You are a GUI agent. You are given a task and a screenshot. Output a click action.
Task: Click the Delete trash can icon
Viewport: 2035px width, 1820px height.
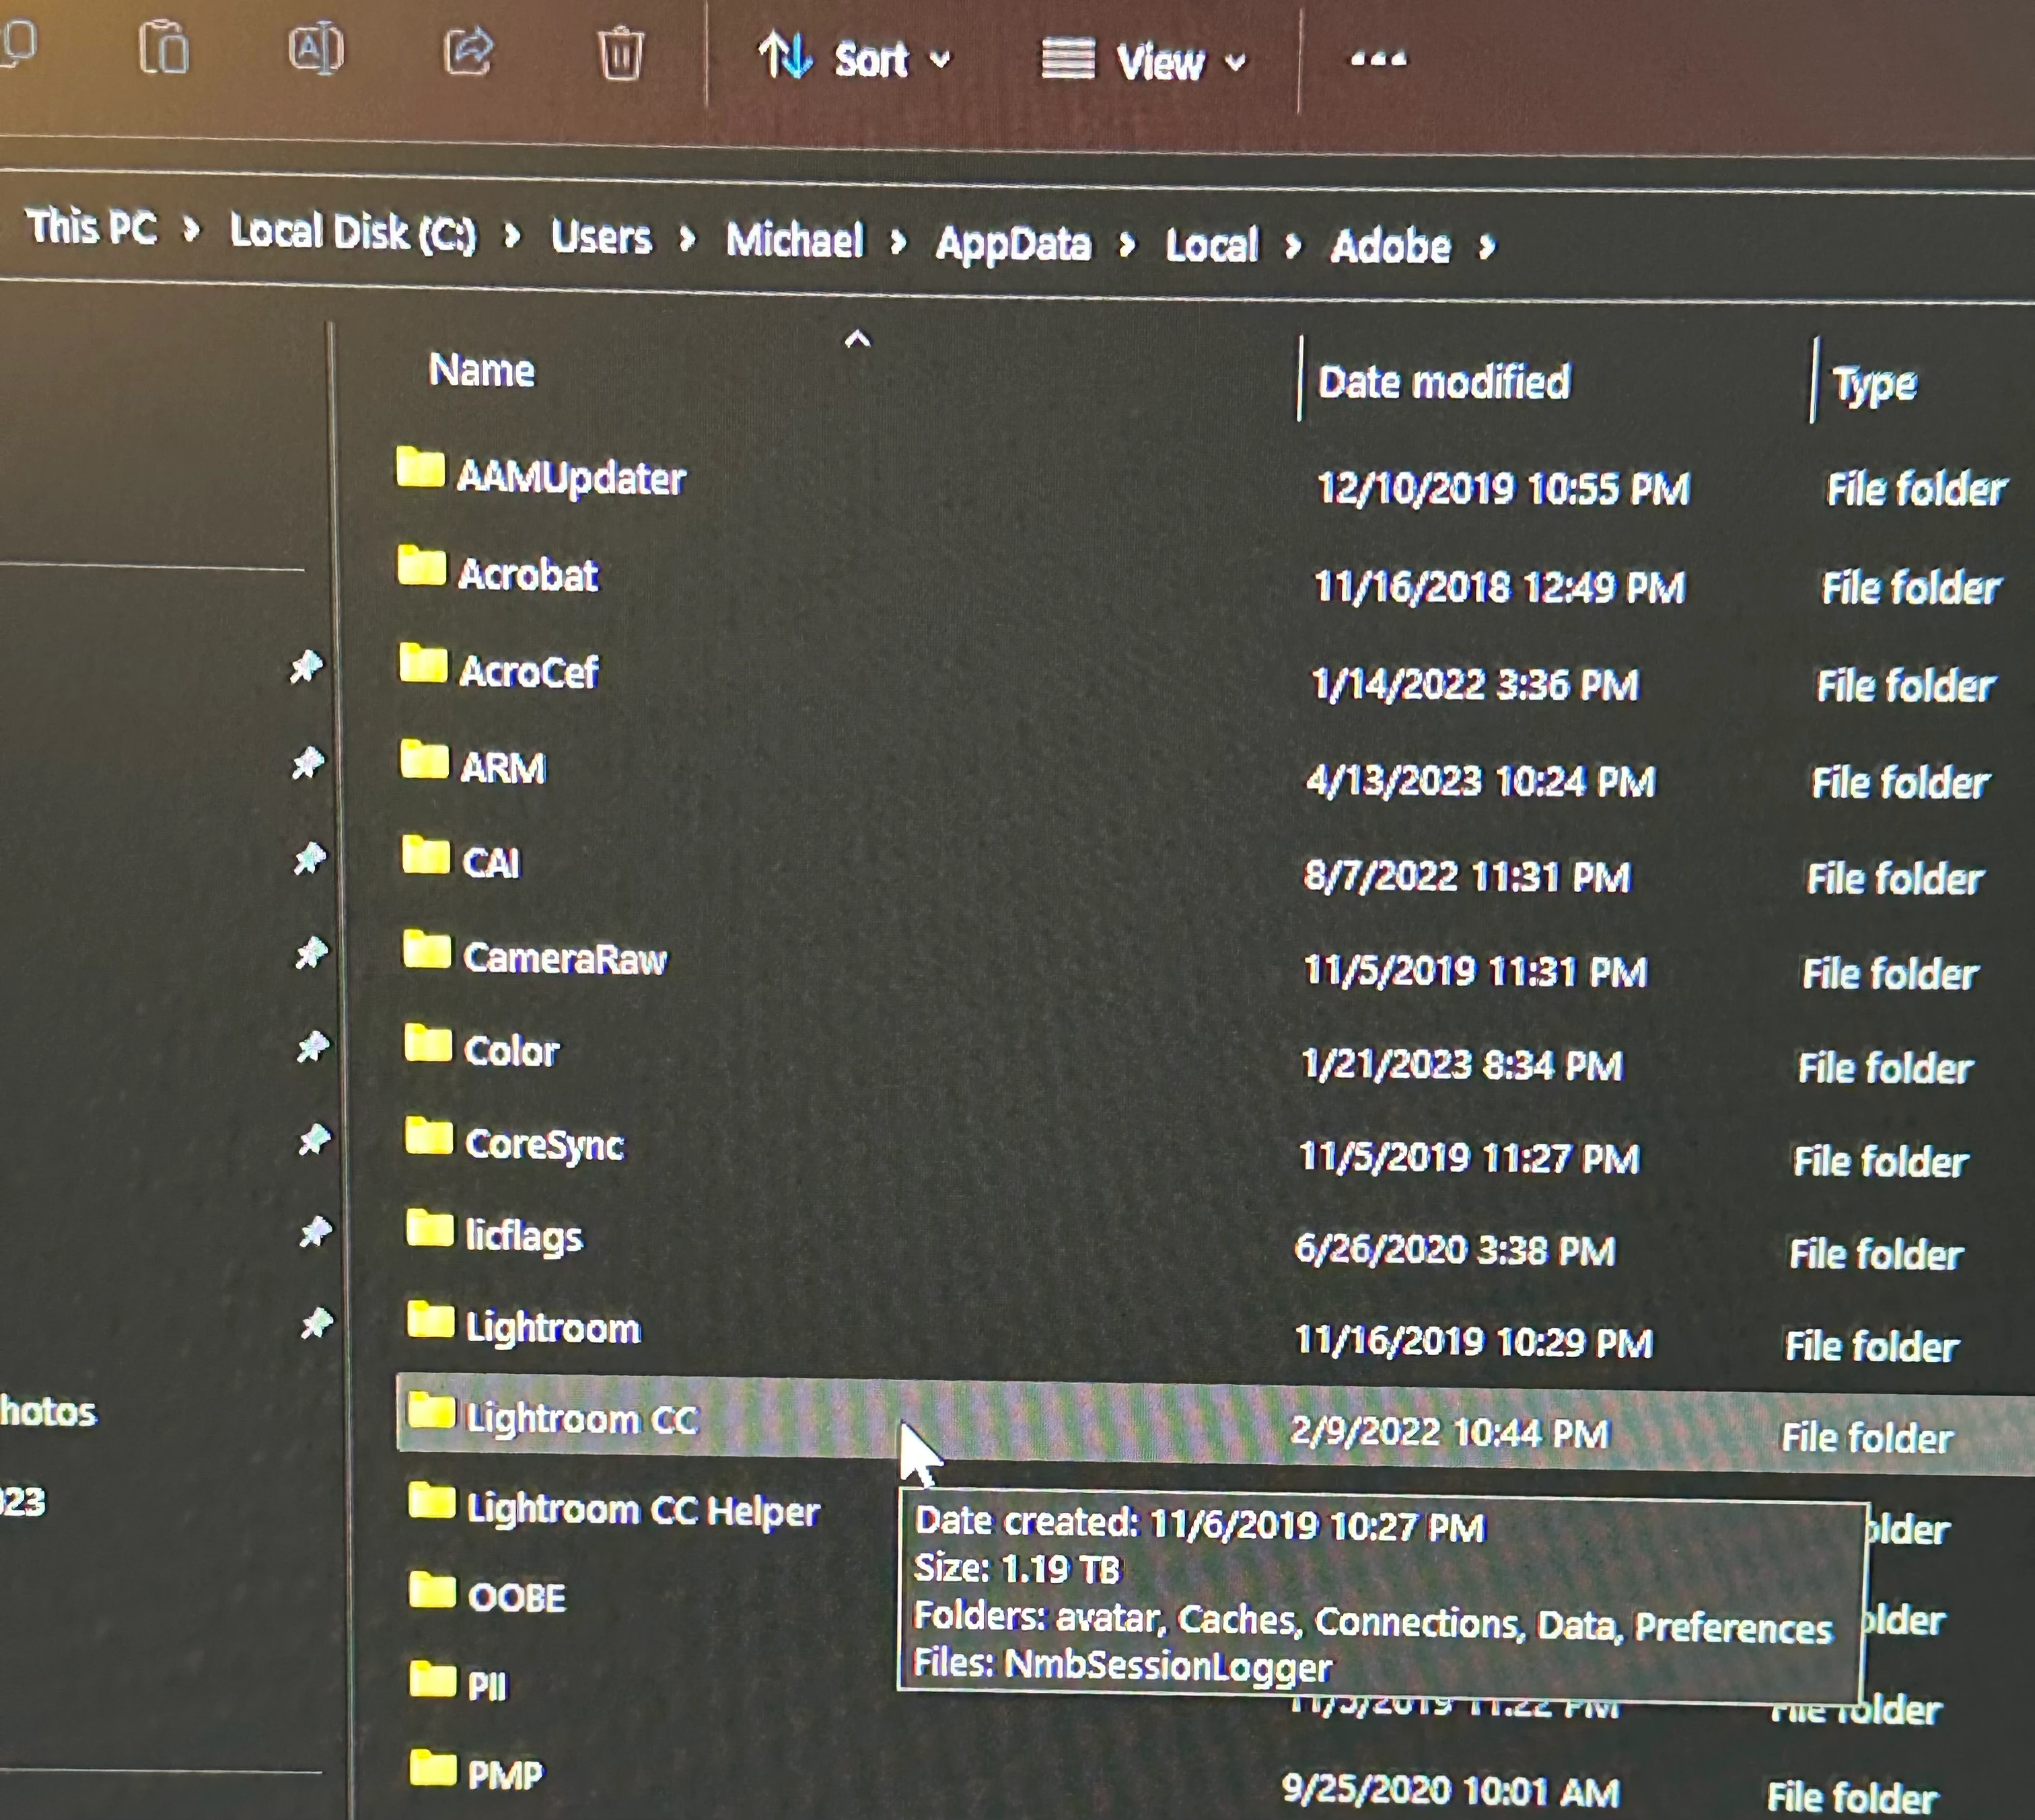pos(620,54)
